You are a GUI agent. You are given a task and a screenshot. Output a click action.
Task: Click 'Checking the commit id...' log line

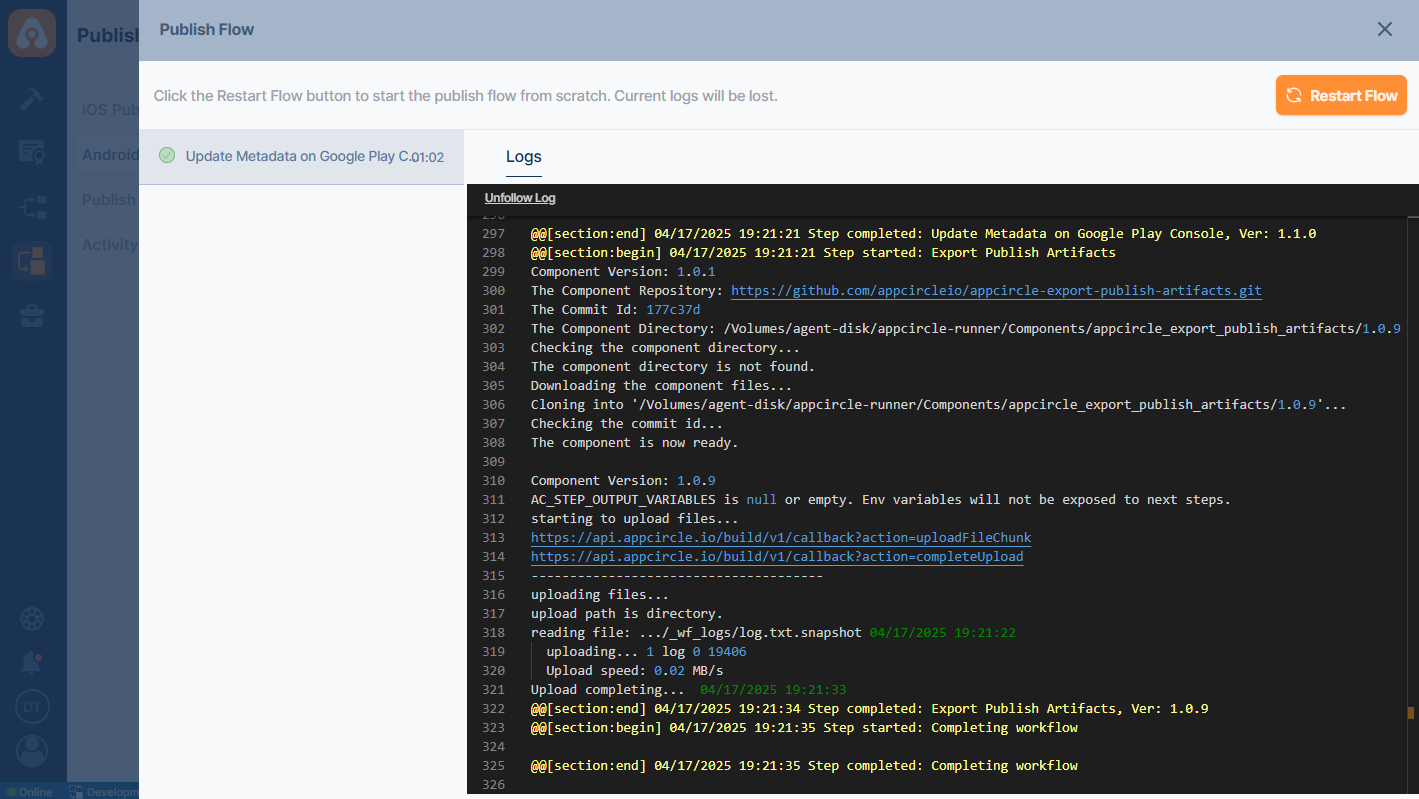(627, 424)
